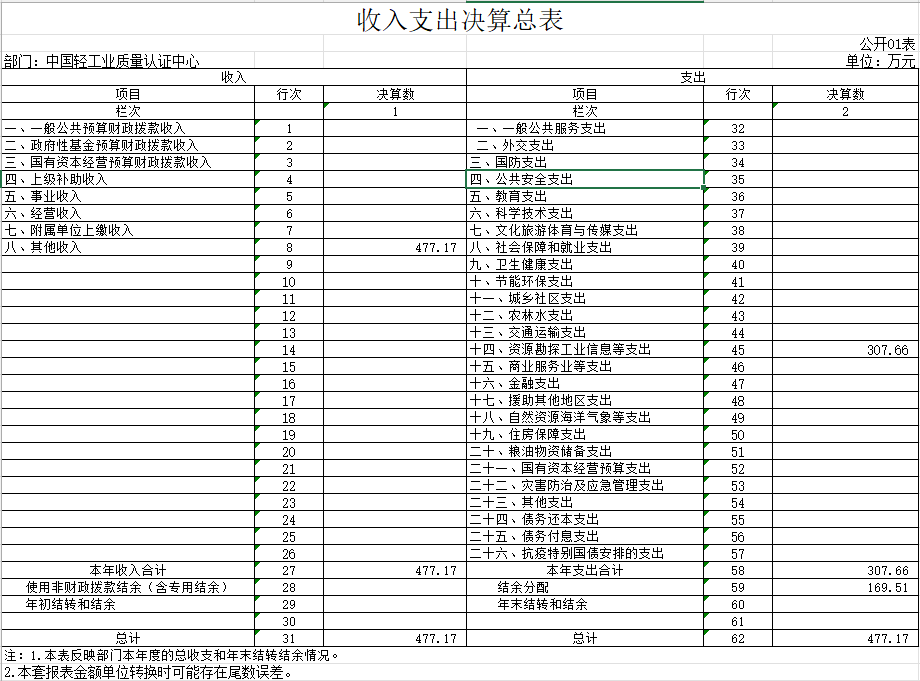Image resolution: width=920 pixels, height=681 pixels.
Task: Select the cell 二、外交支出
Action: click(585, 145)
